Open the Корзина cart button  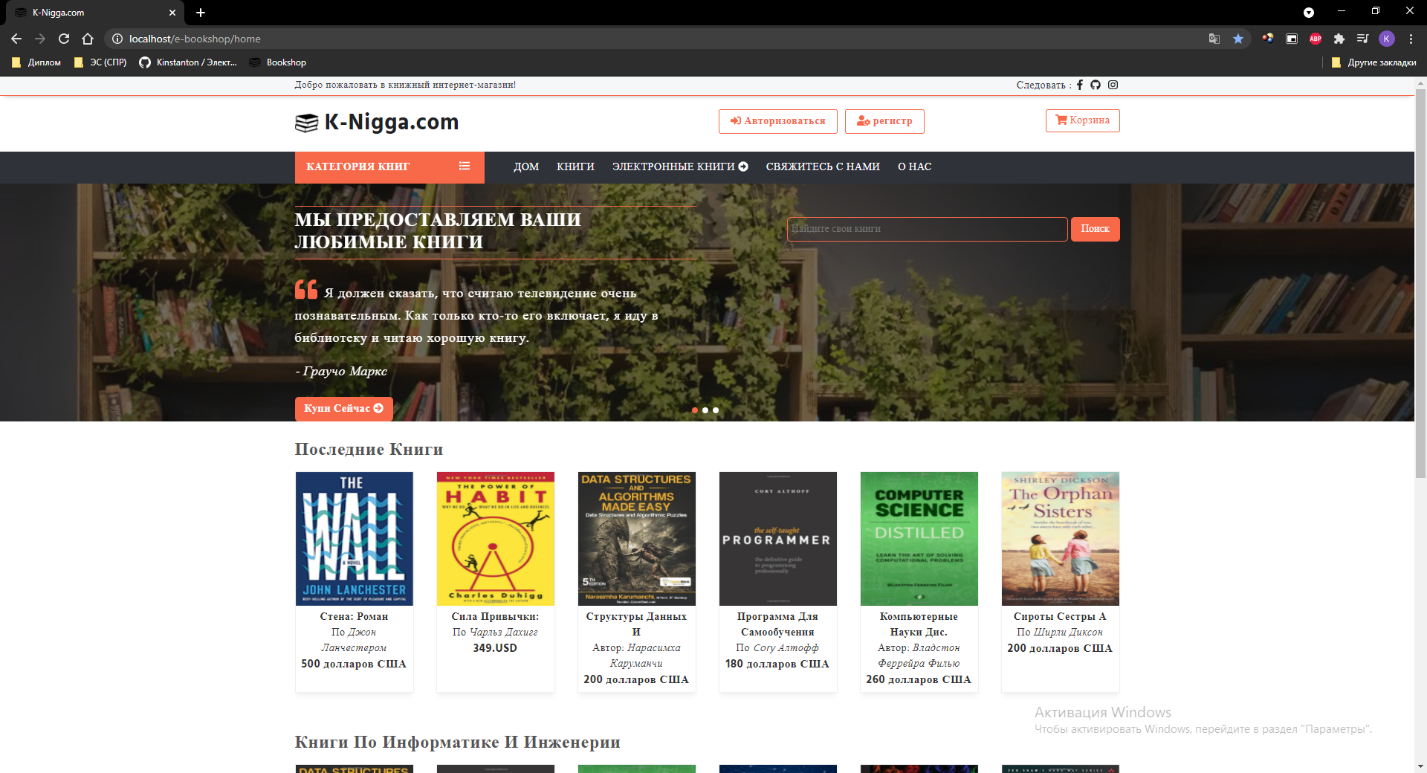click(1083, 120)
